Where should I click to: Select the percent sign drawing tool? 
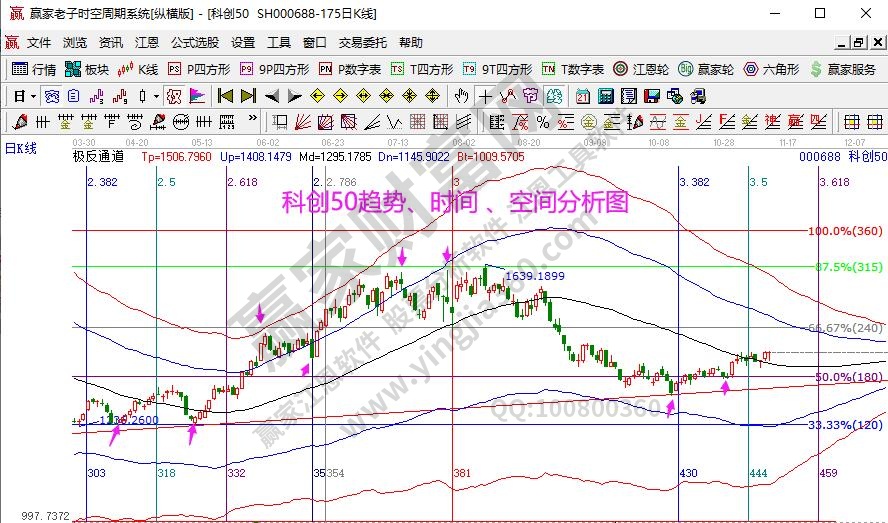coord(543,122)
